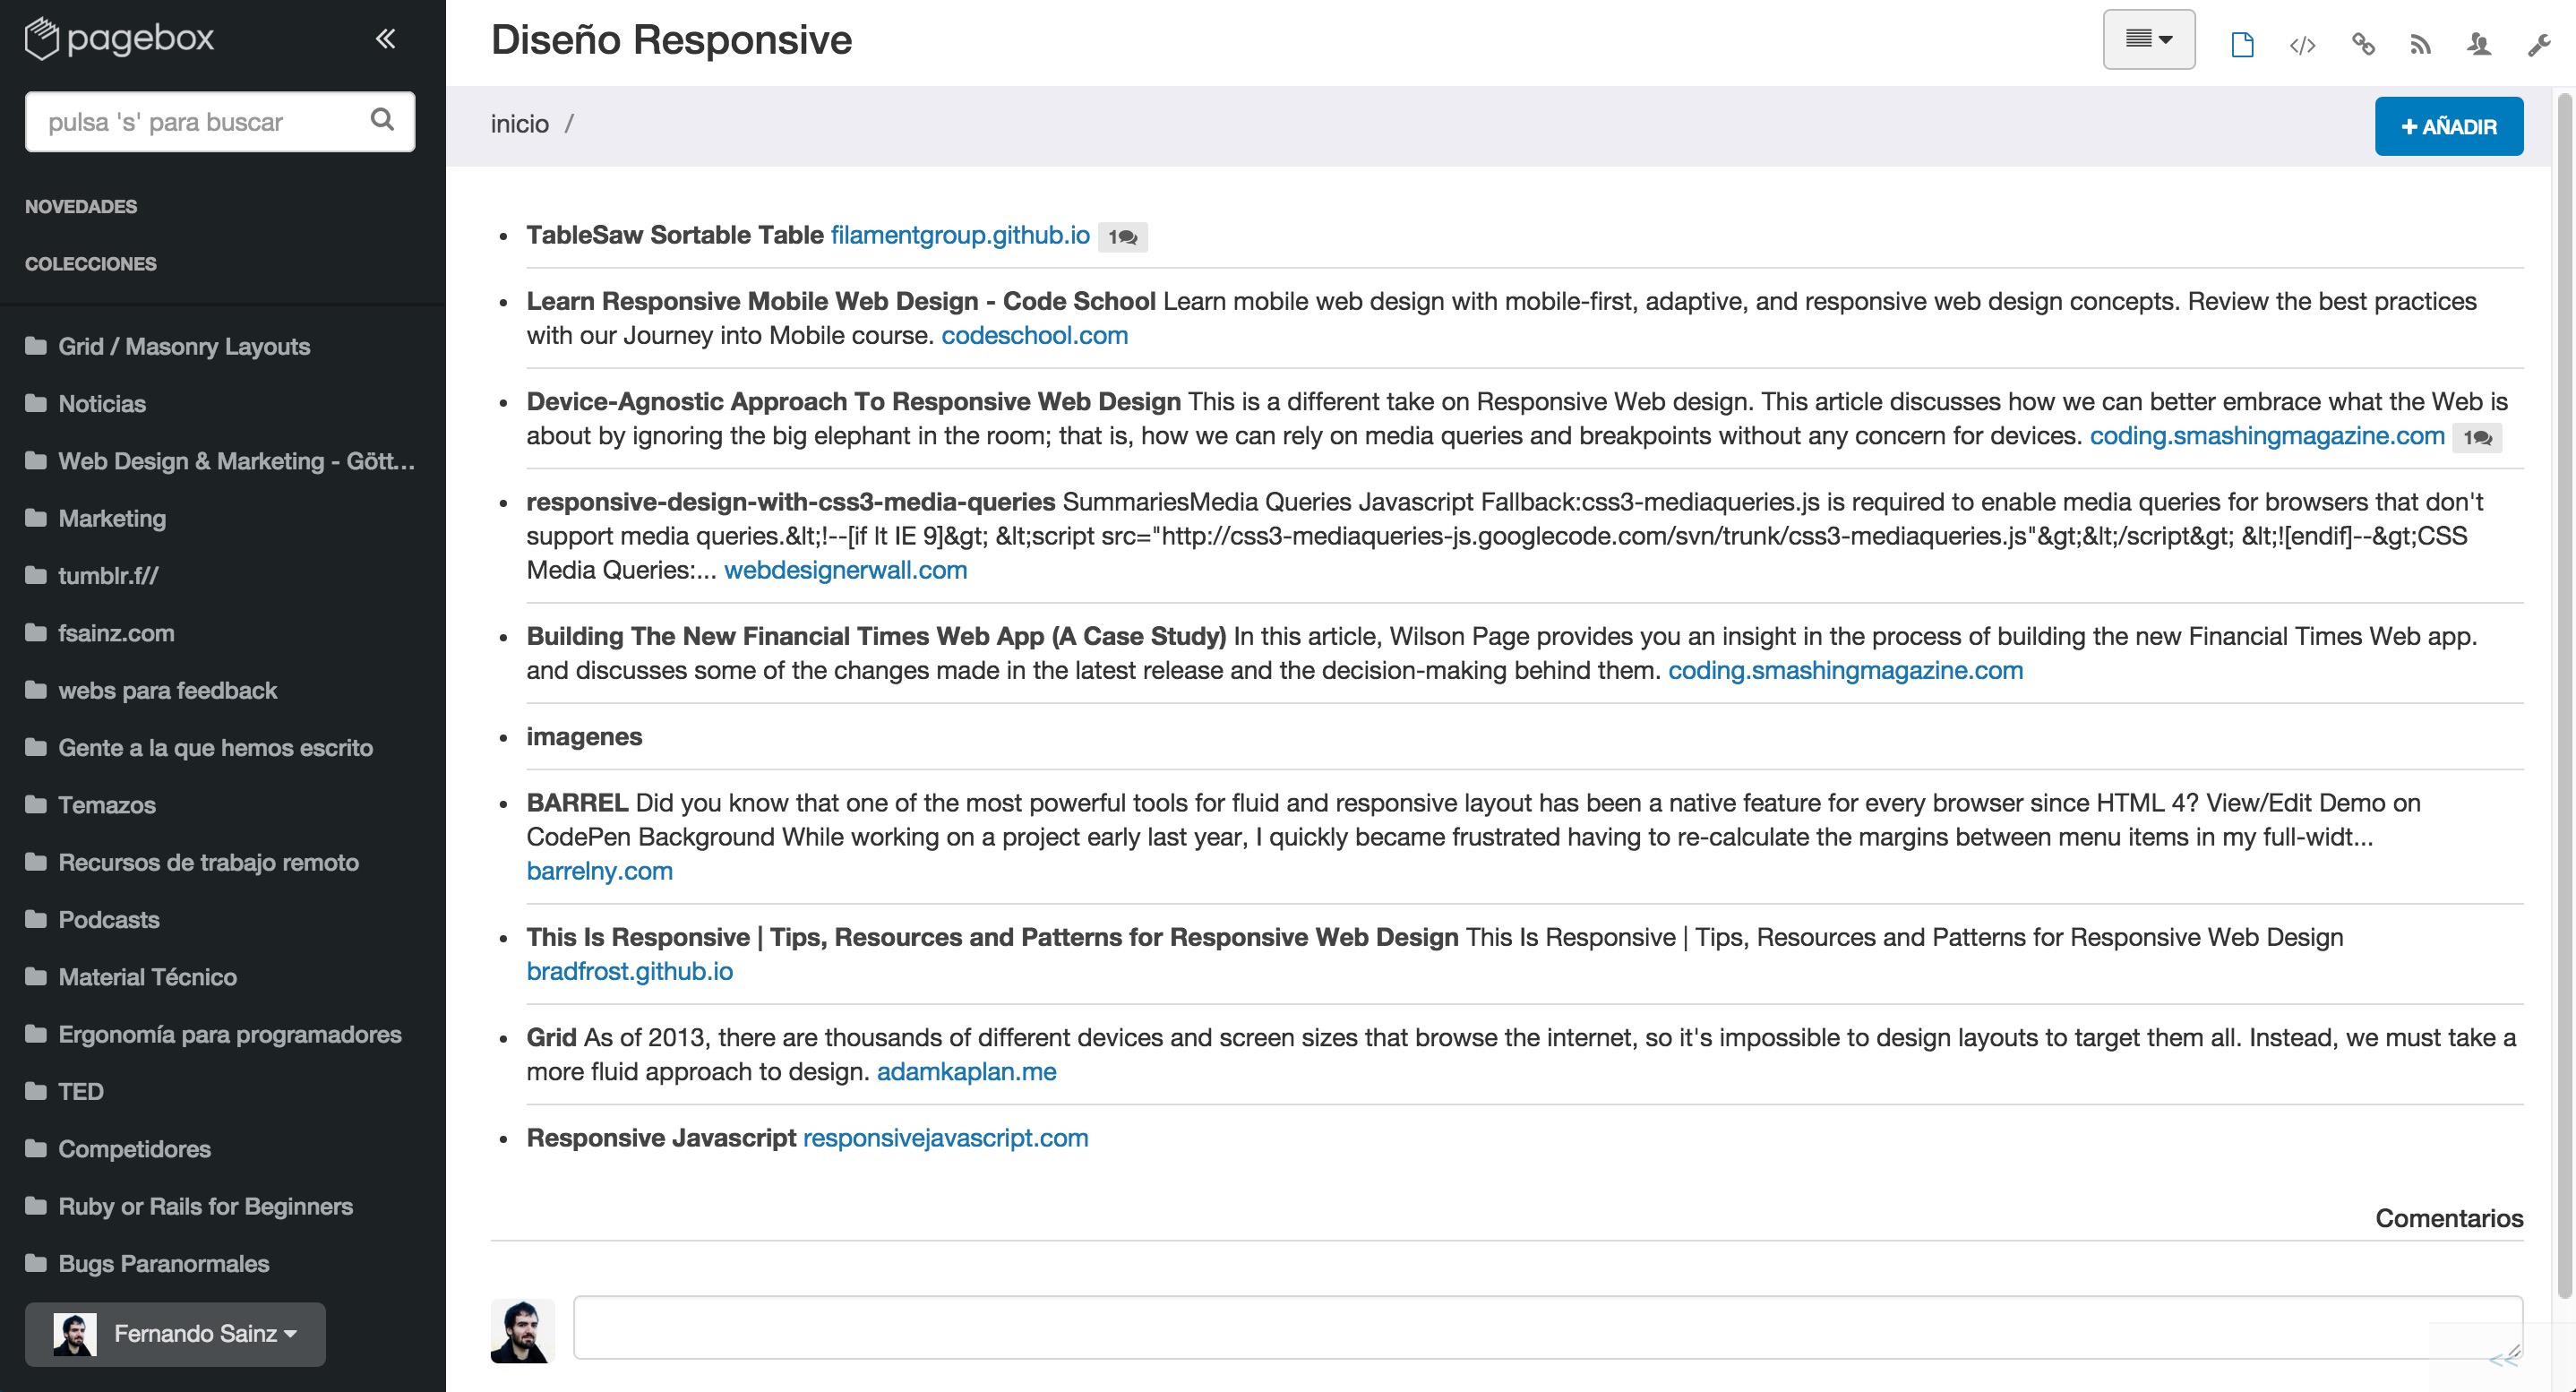Open the Material Técnico folder
Viewport: 2576px width, 1392px height.
pyautogui.click(x=147, y=977)
